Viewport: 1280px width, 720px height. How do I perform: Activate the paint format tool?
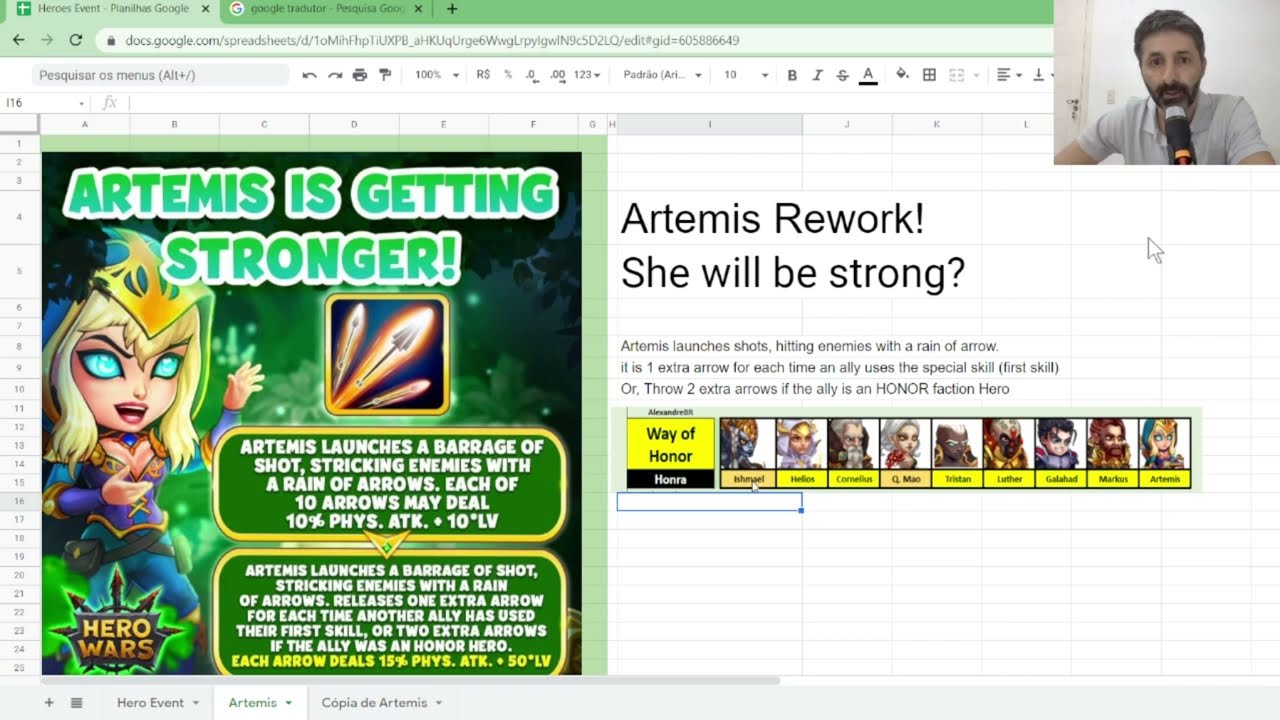(x=385, y=75)
